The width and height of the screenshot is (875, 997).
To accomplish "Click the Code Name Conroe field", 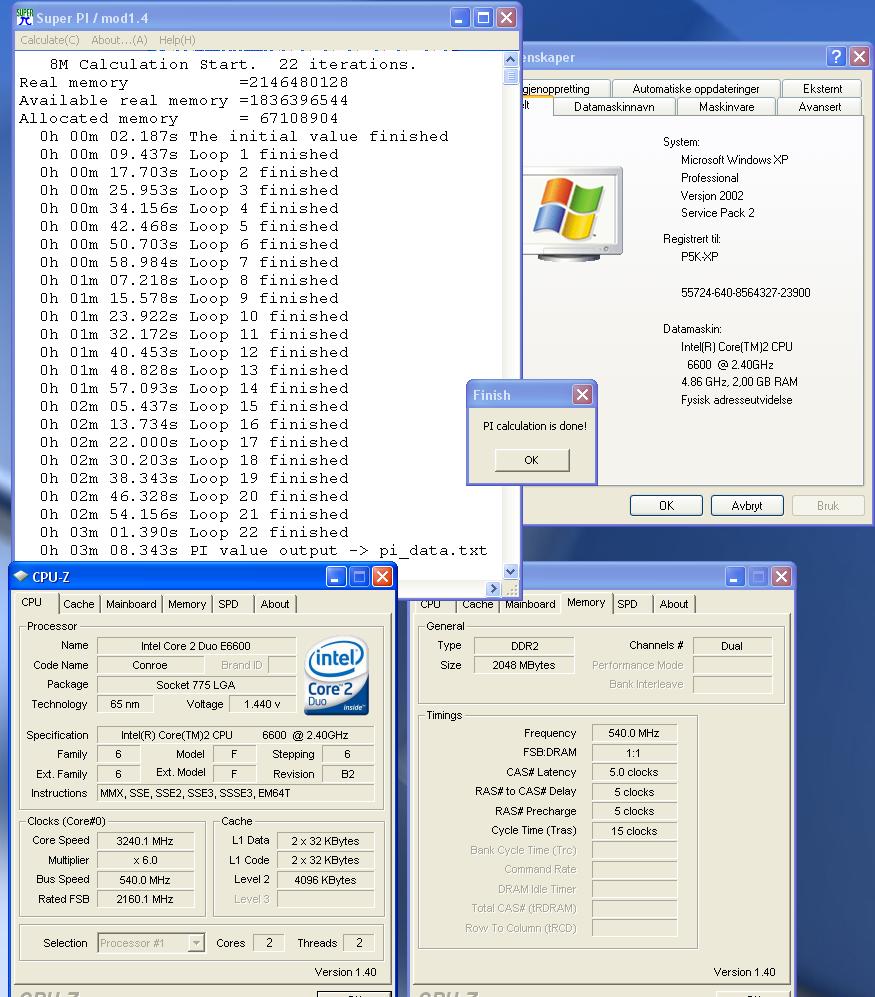I will 150,665.
